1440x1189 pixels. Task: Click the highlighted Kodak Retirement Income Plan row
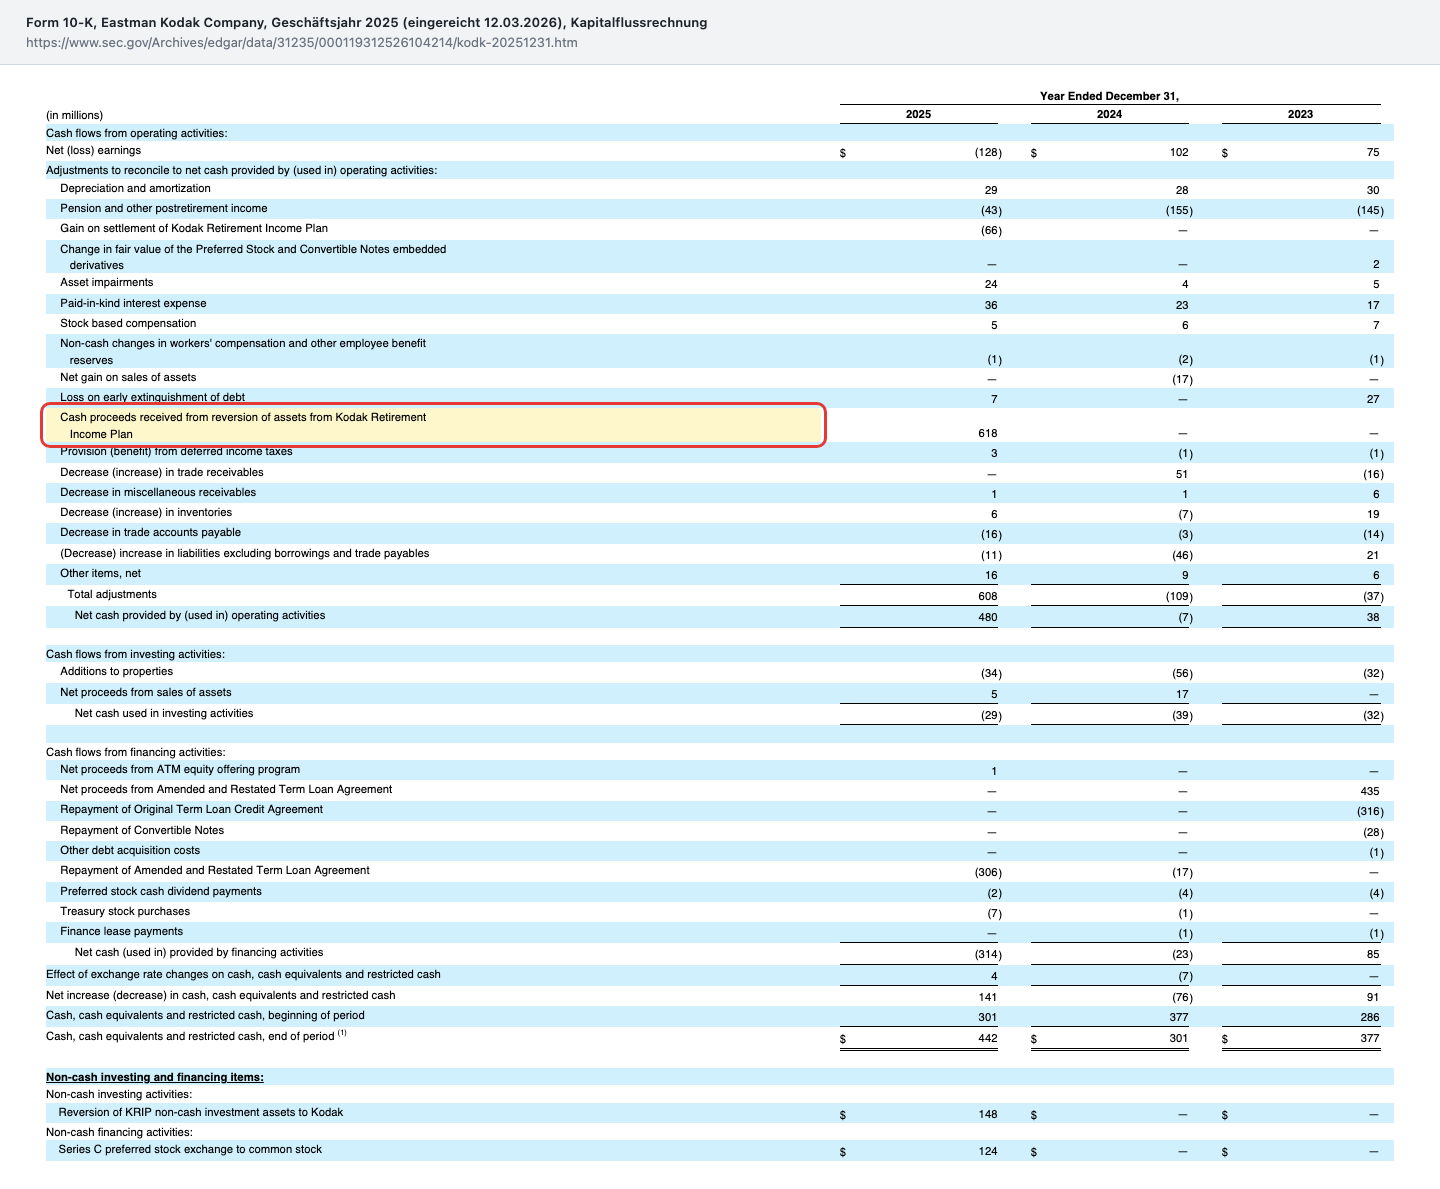433,425
